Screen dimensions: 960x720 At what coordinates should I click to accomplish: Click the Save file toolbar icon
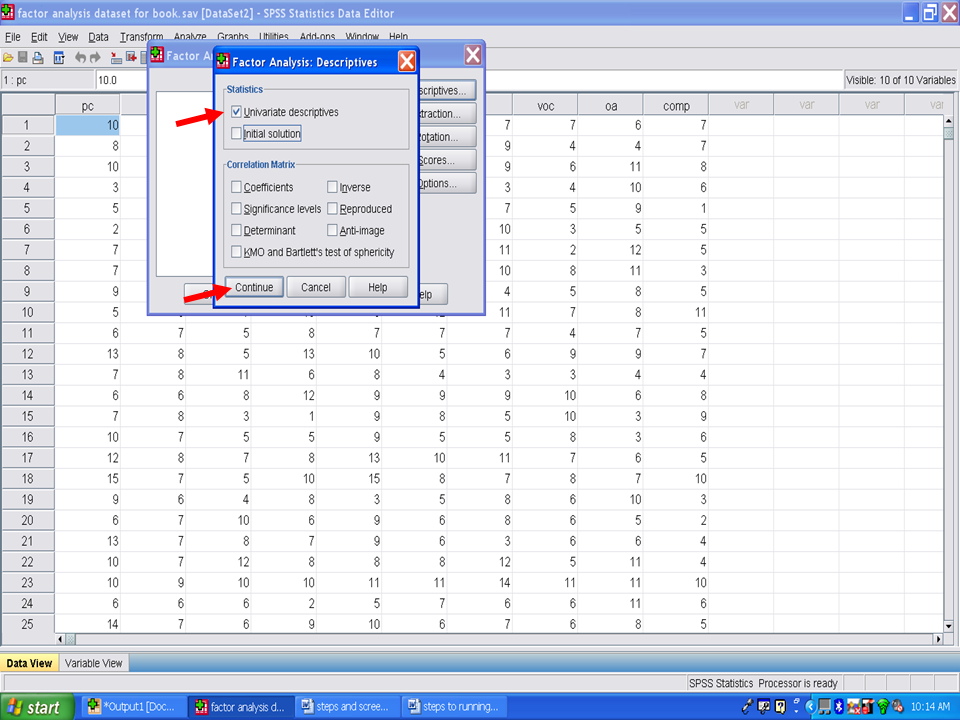(23, 57)
